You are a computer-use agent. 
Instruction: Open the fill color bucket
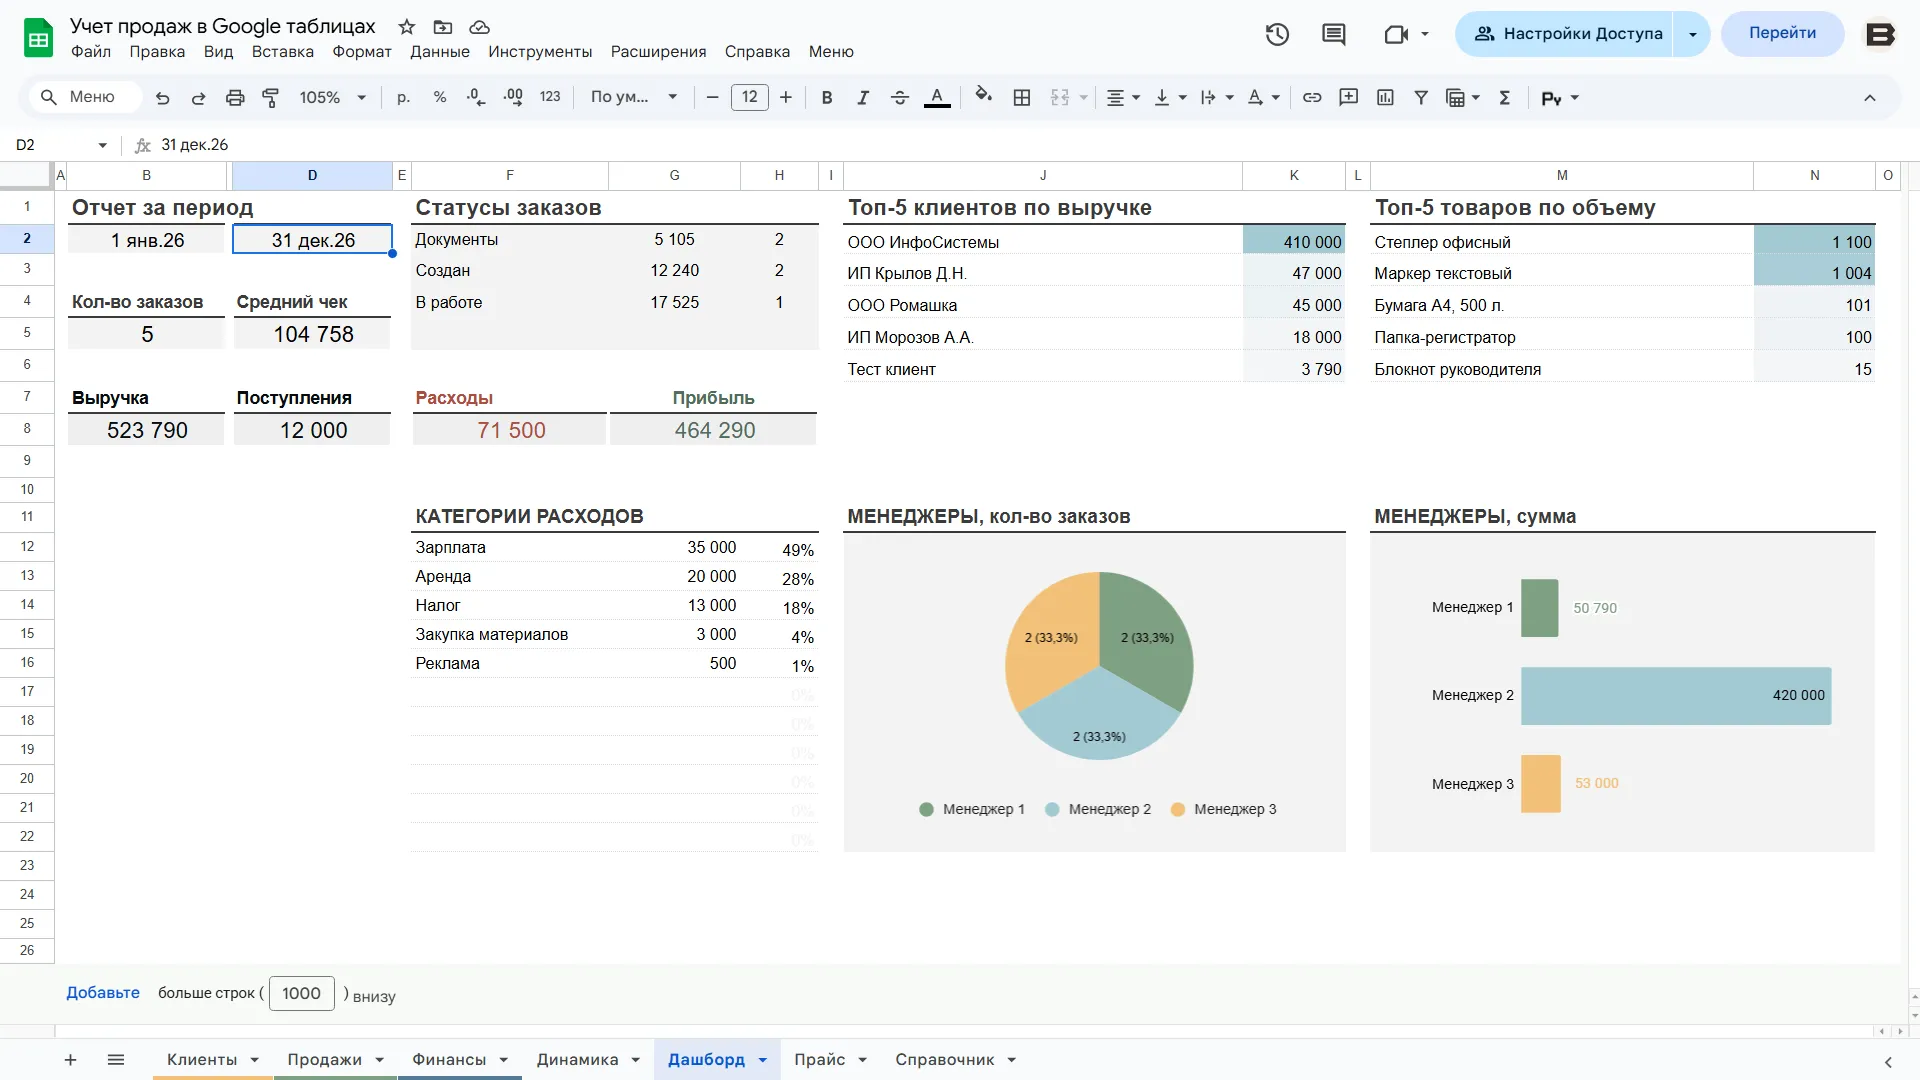point(984,96)
